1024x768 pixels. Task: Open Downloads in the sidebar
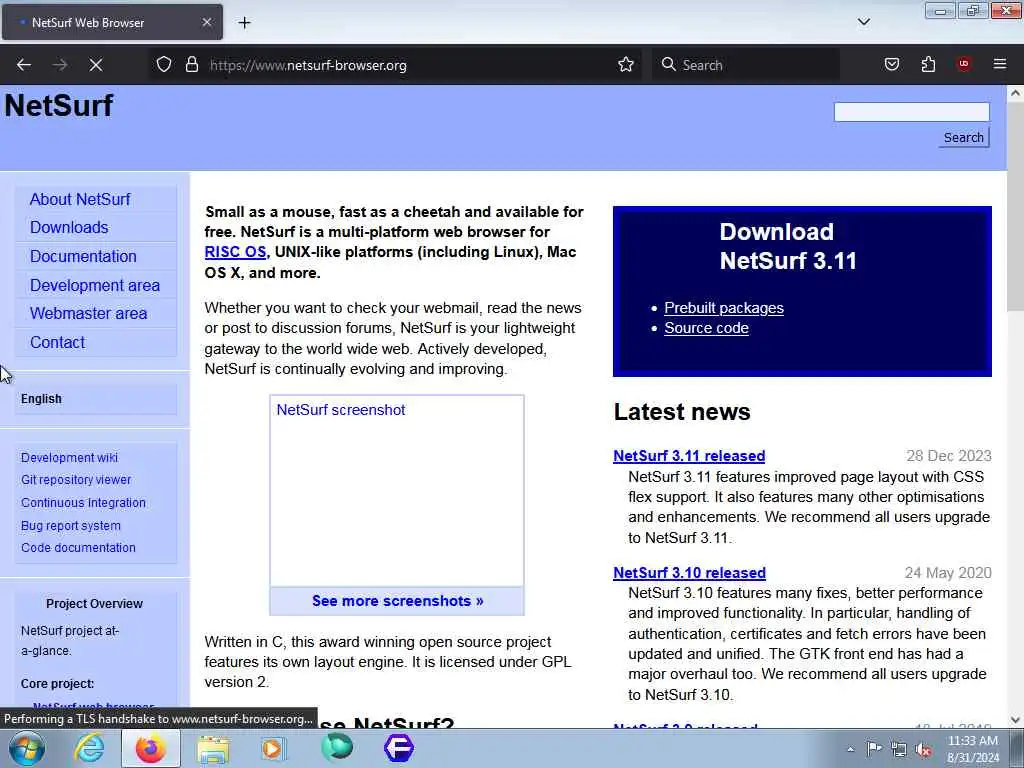pyautogui.click(x=69, y=227)
